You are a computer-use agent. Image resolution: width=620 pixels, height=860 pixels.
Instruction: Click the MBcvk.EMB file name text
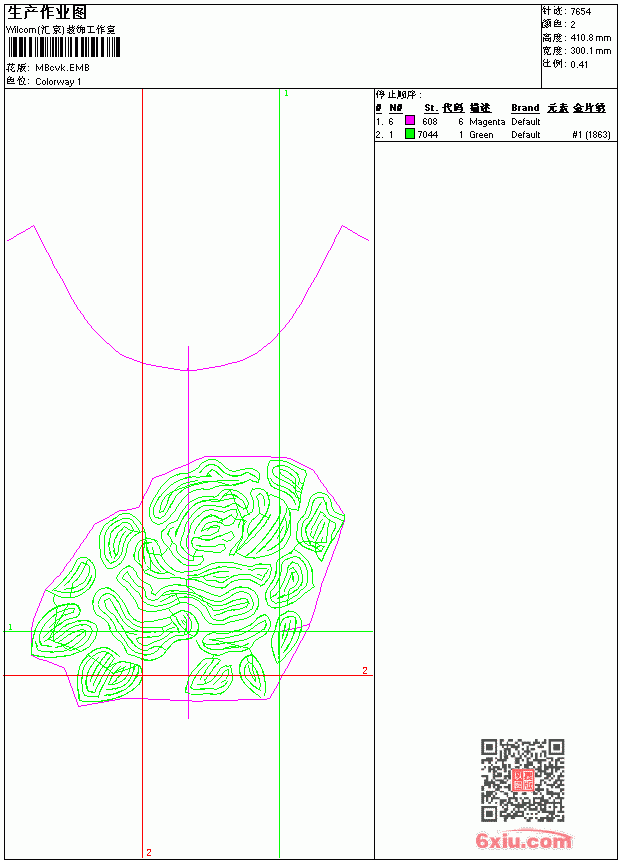point(62,68)
